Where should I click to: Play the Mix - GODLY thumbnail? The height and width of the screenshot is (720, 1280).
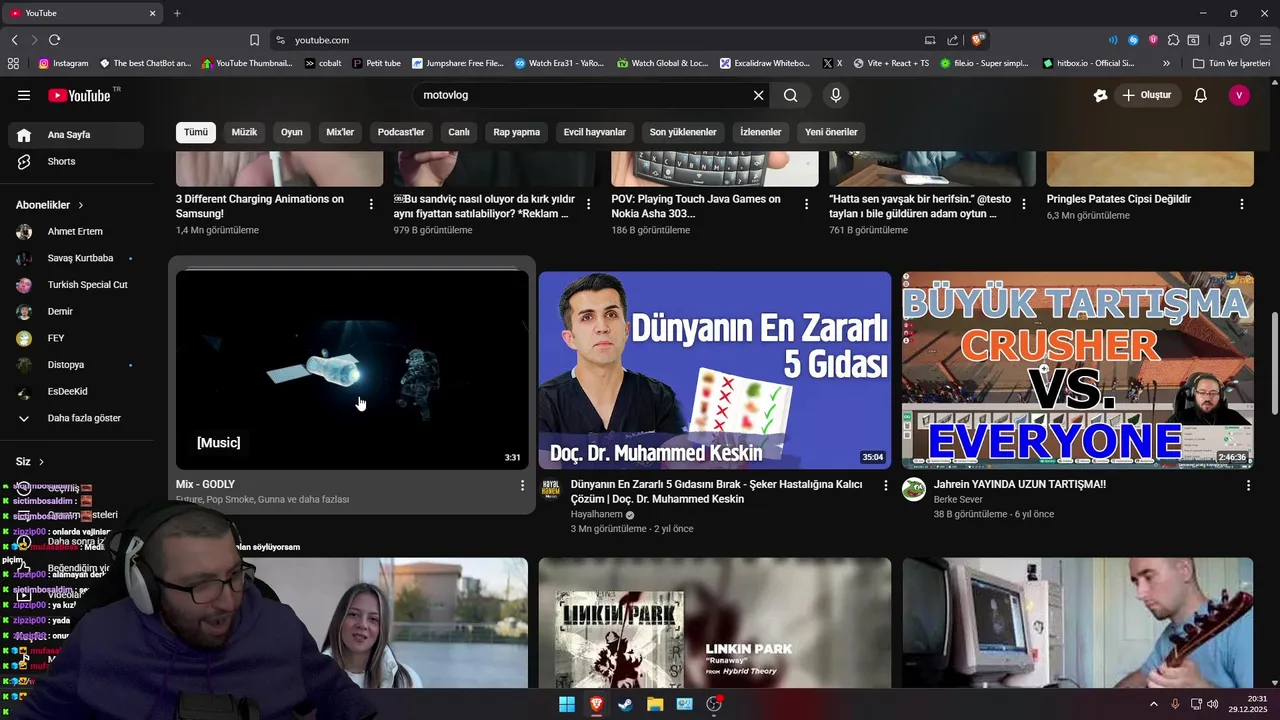(352, 369)
